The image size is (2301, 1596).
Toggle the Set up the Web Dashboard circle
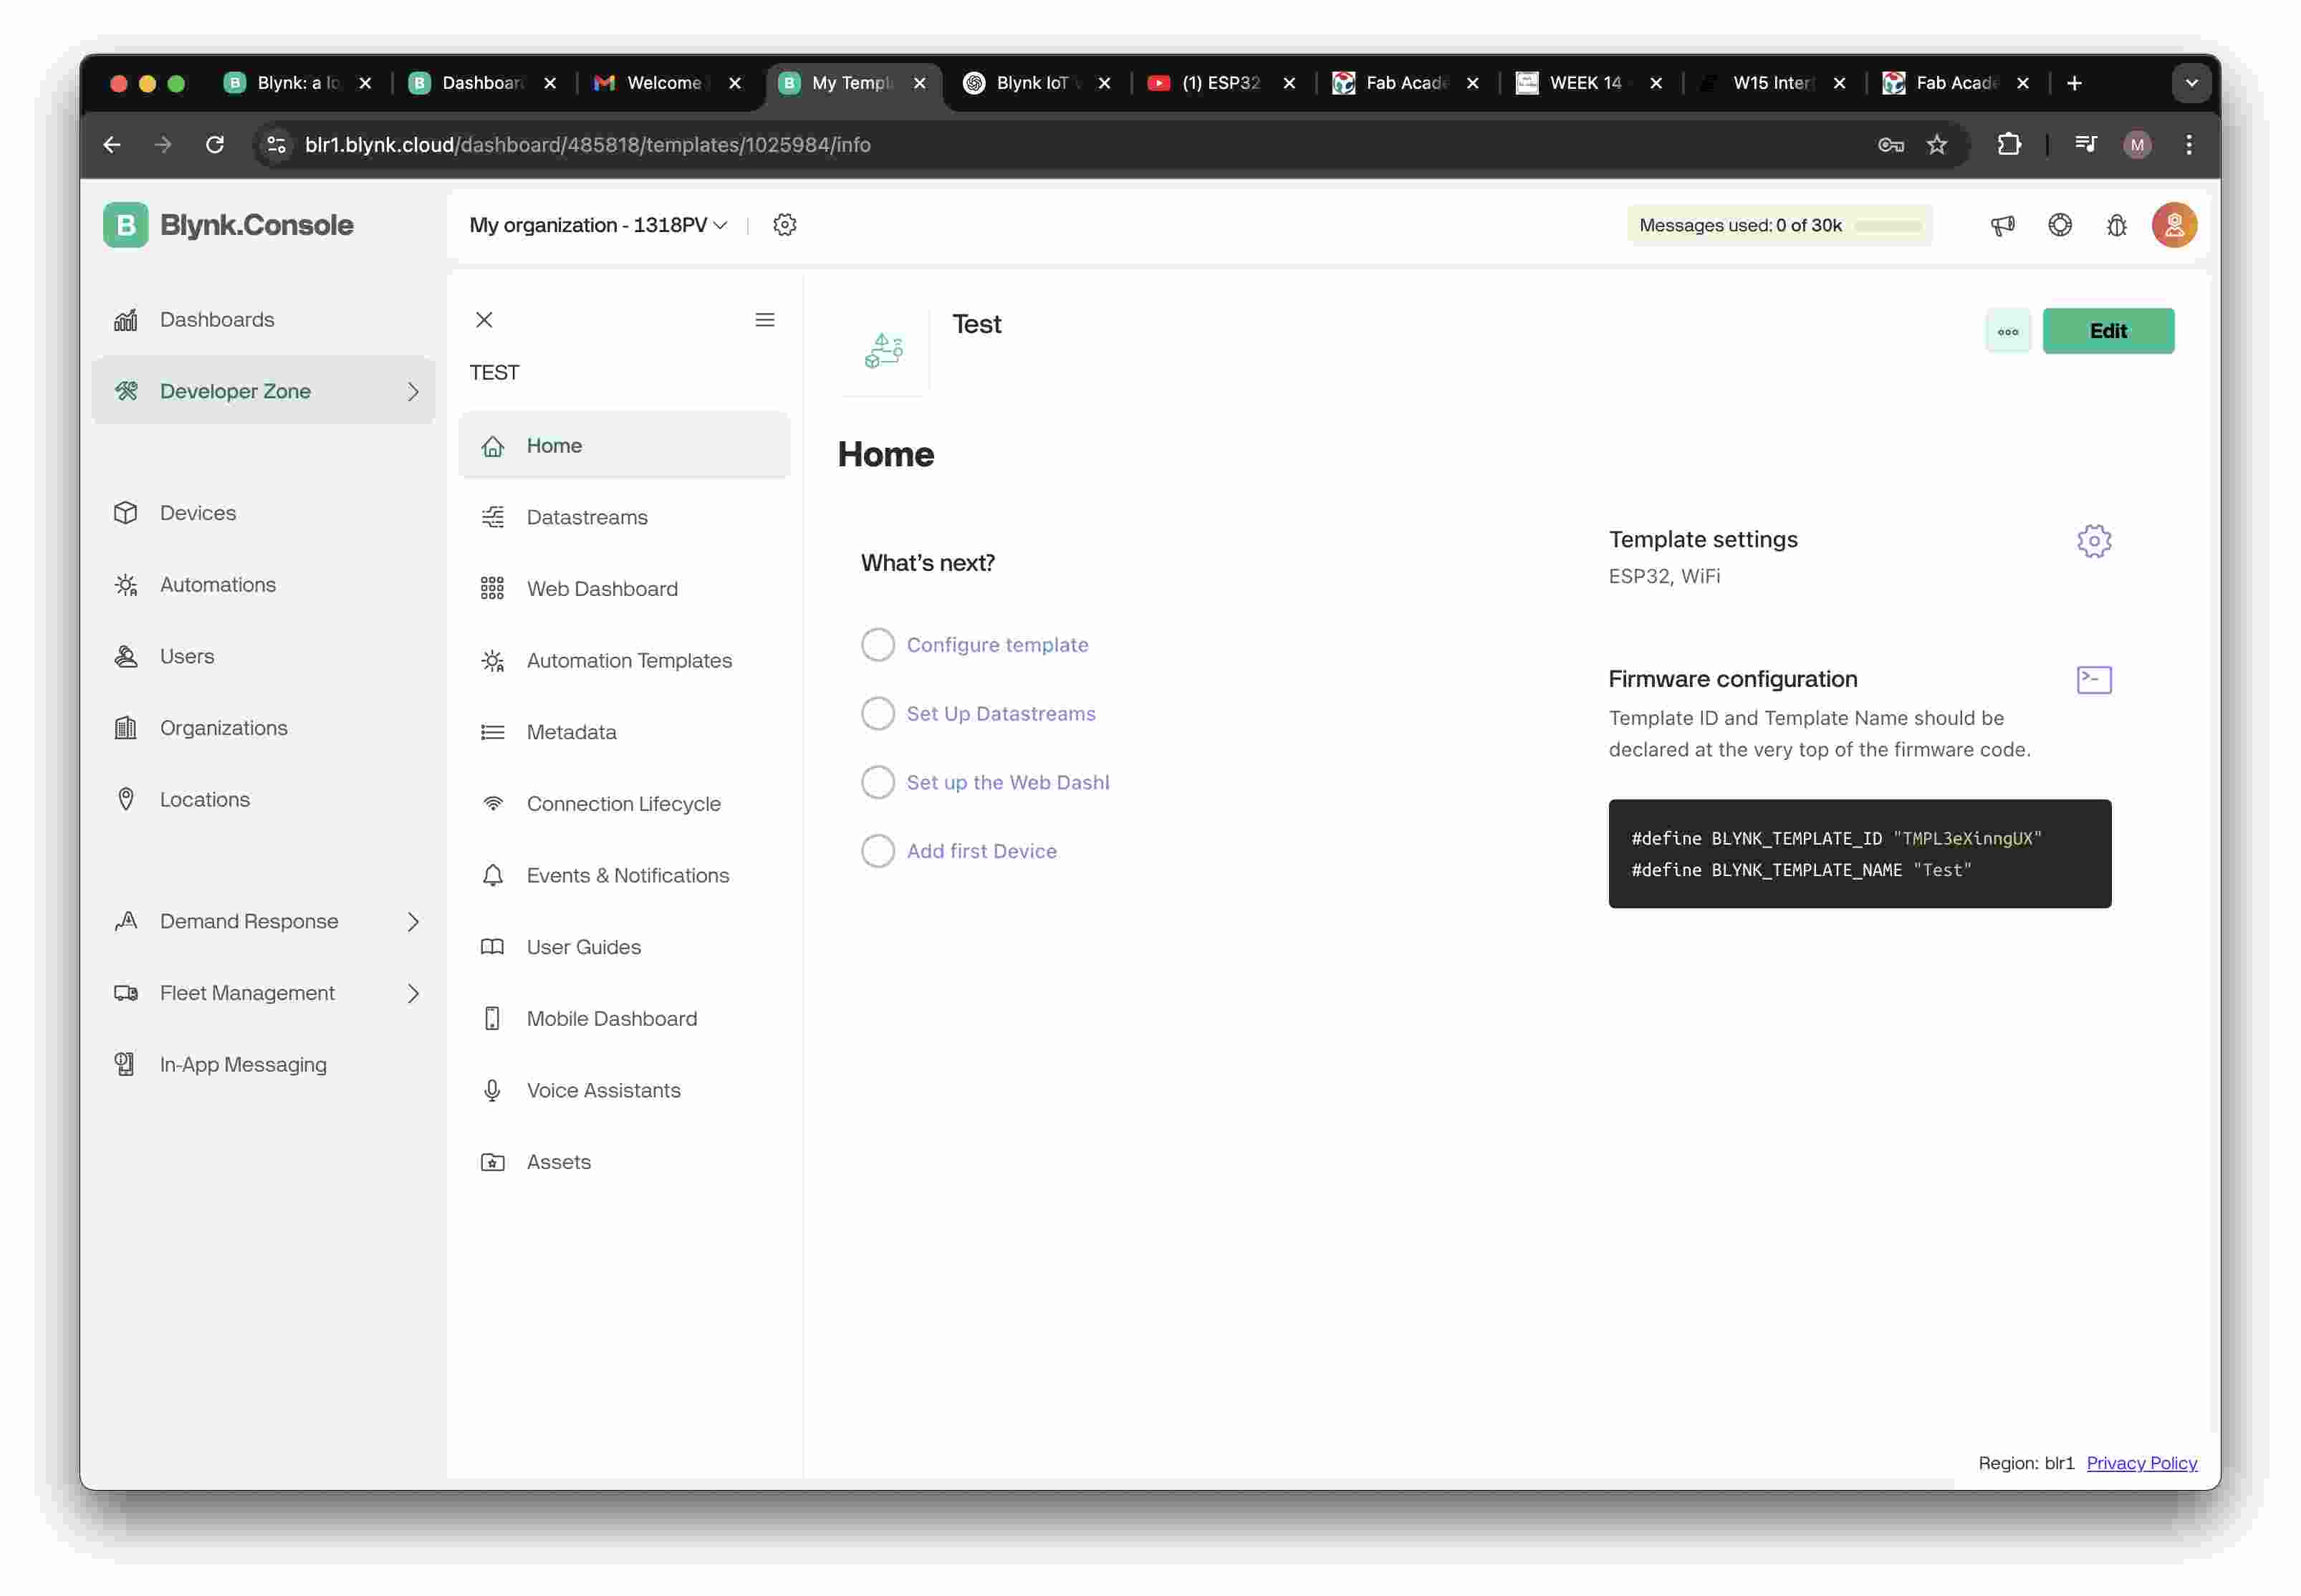coord(878,782)
